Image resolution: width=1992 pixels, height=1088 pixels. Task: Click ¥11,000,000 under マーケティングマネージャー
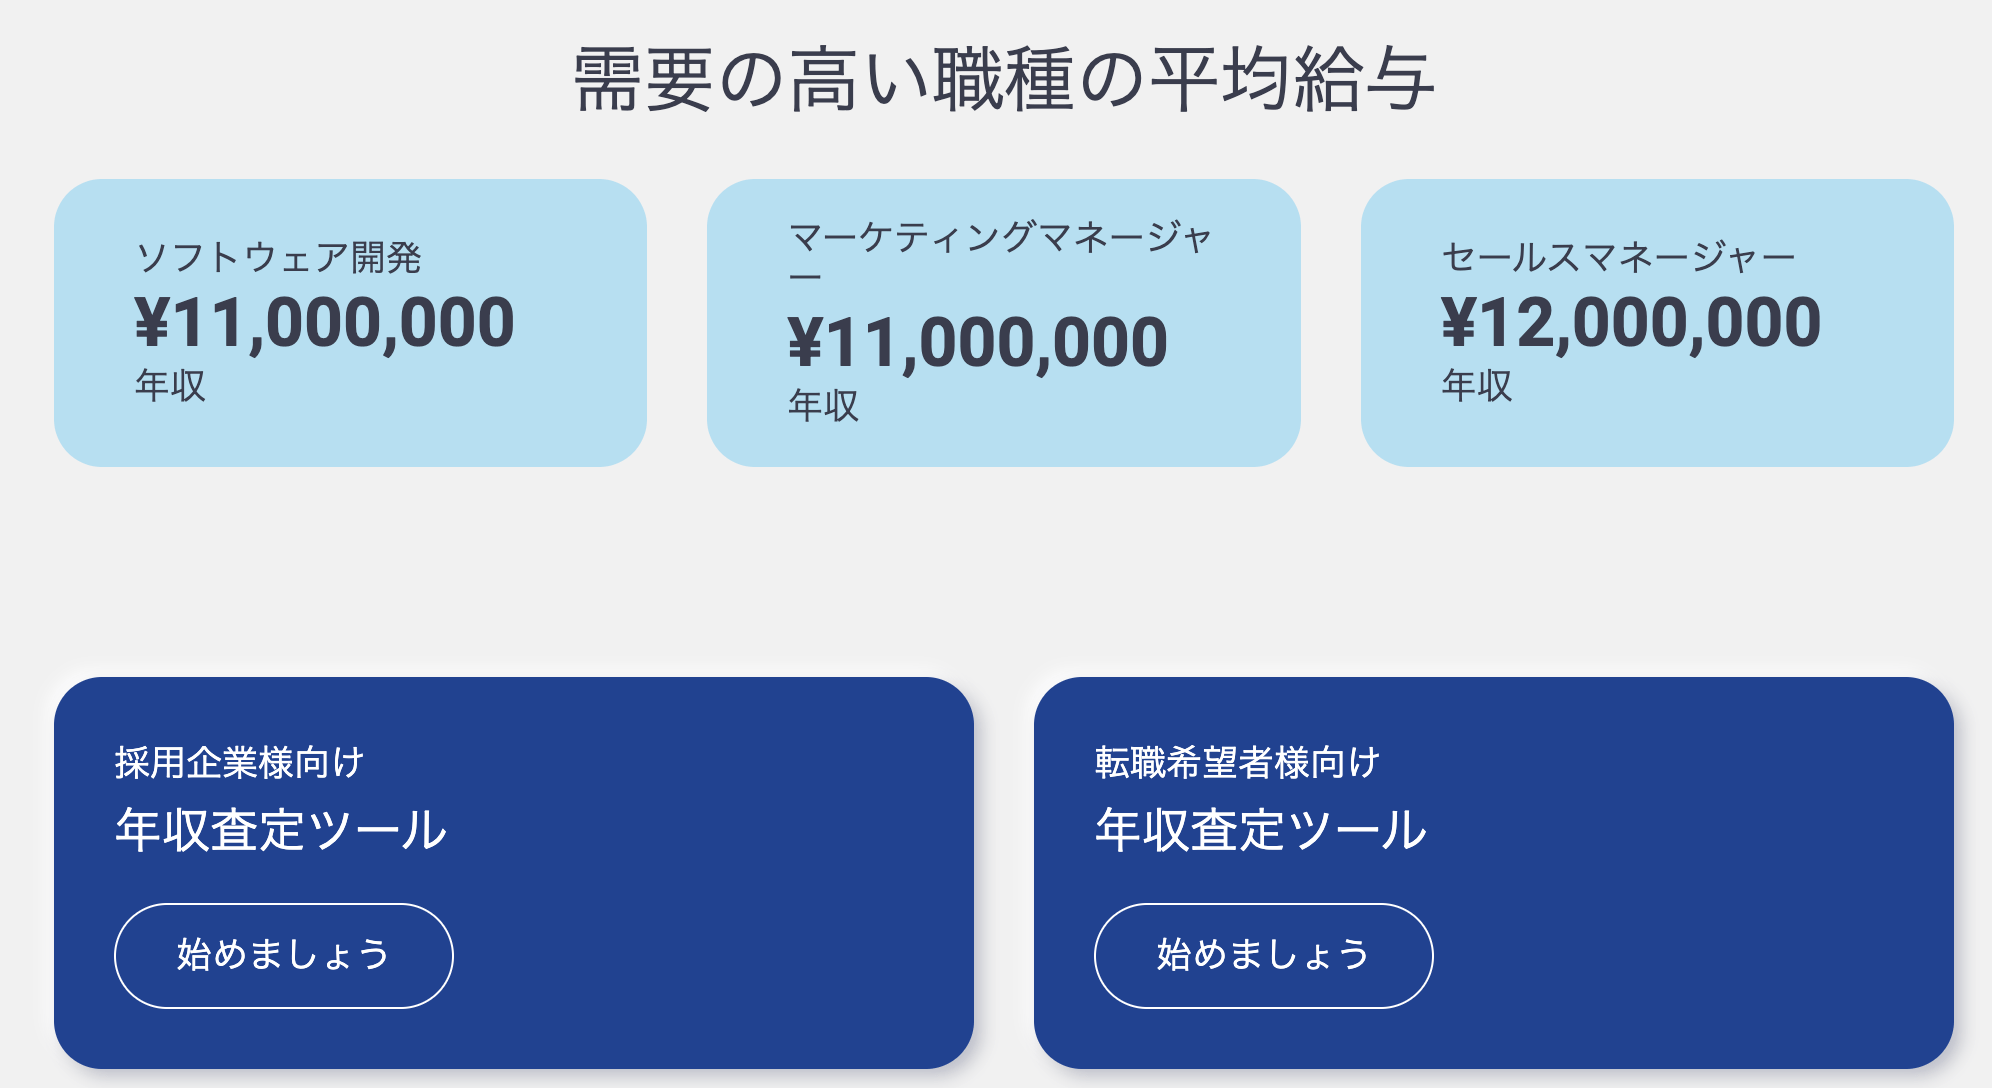point(977,343)
